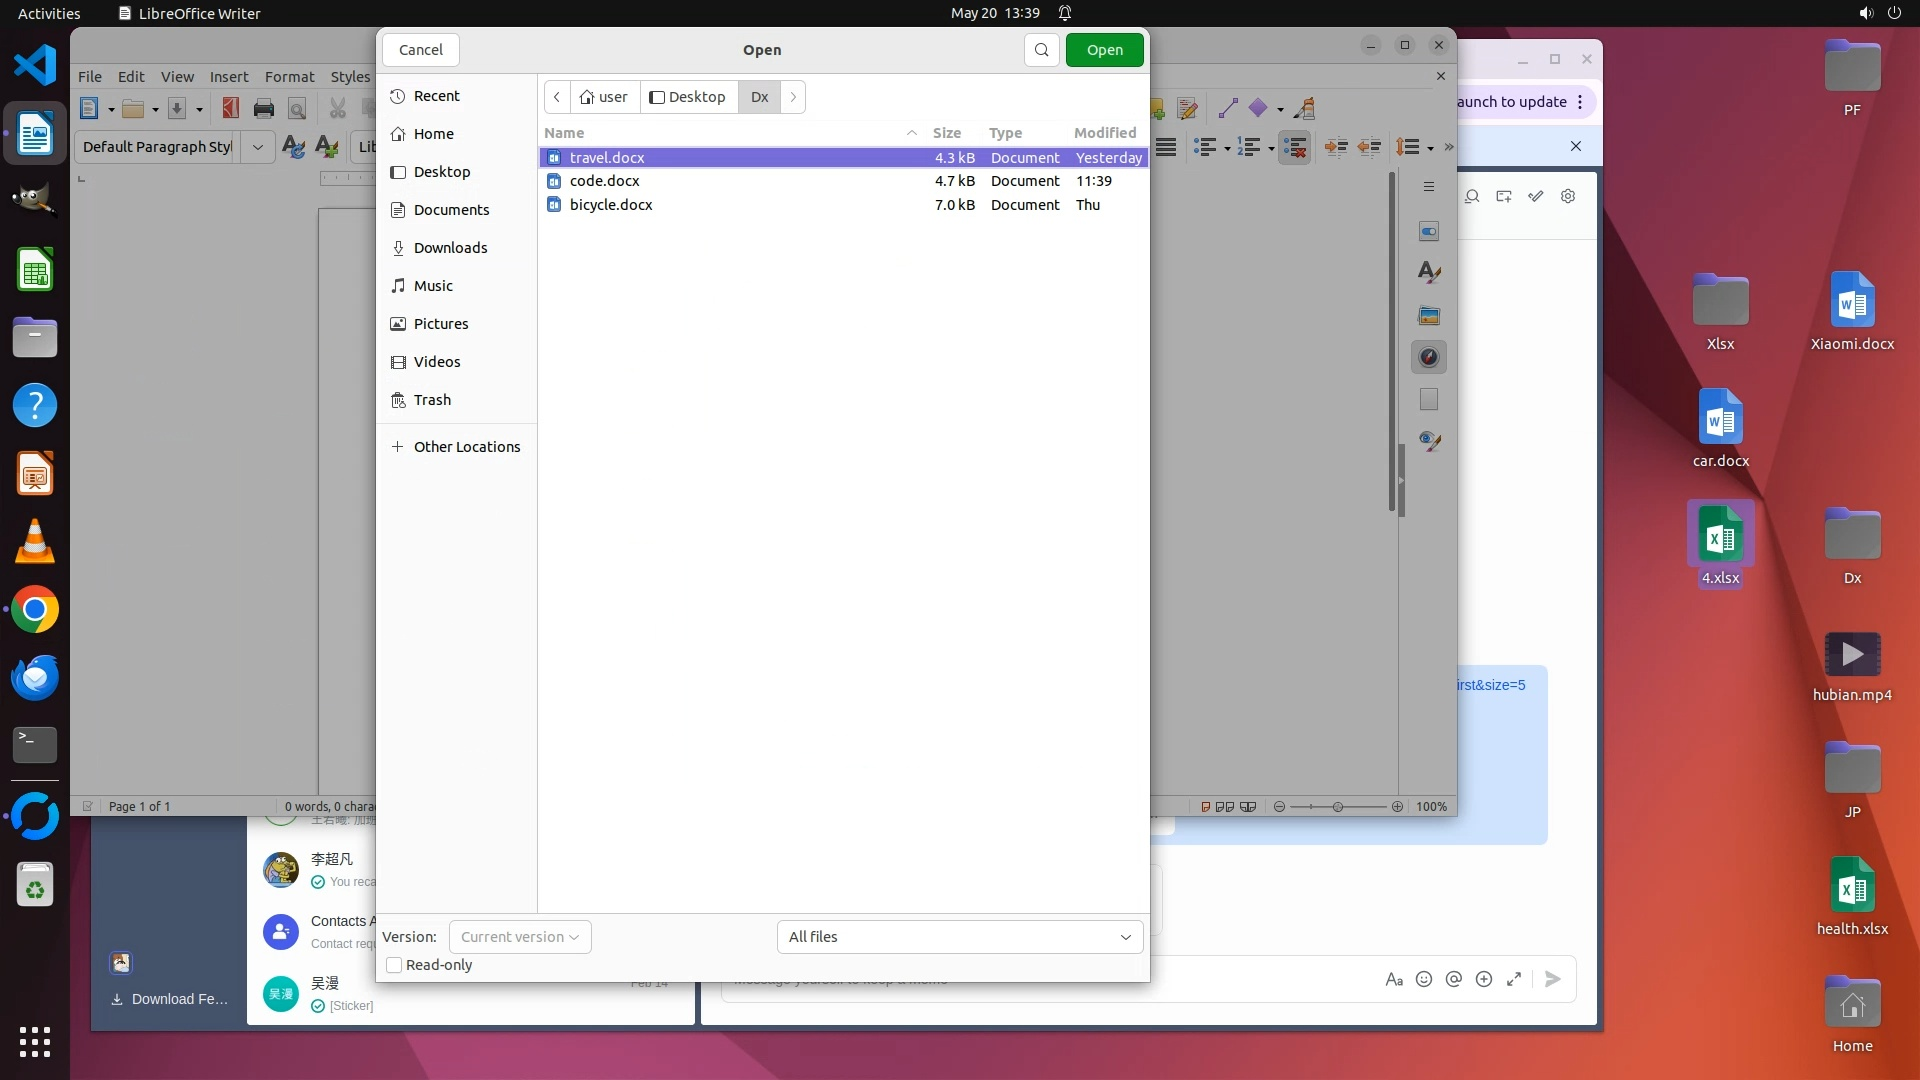Click the Styles sidebar icon
The width and height of the screenshot is (1920, 1080).
click(x=1429, y=273)
